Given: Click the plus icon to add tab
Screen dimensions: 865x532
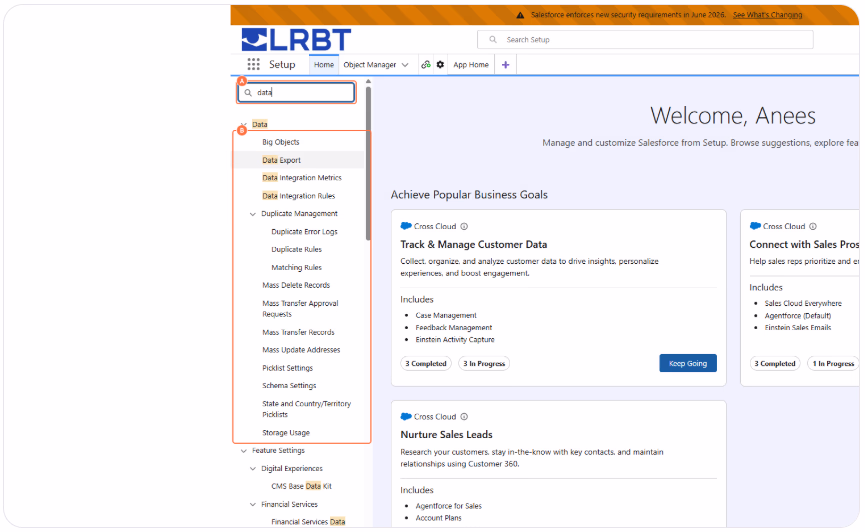Looking at the screenshot, I should click(505, 65).
